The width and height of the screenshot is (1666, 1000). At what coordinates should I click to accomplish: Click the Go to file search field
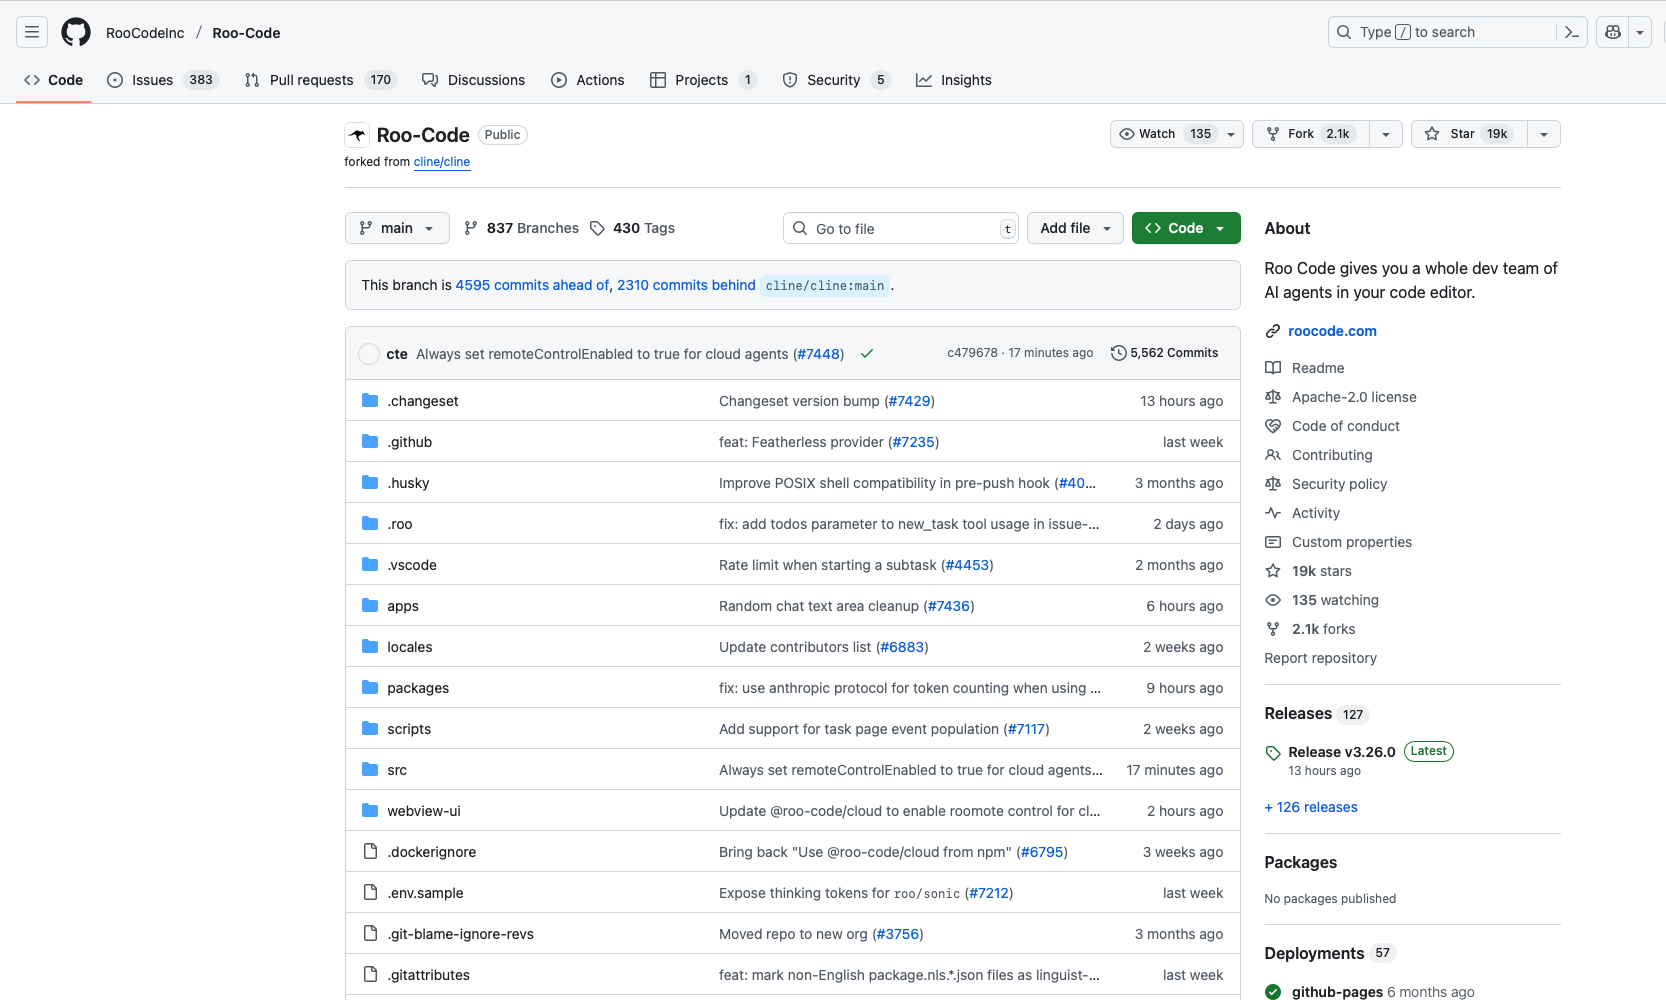(x=901, y=228)
